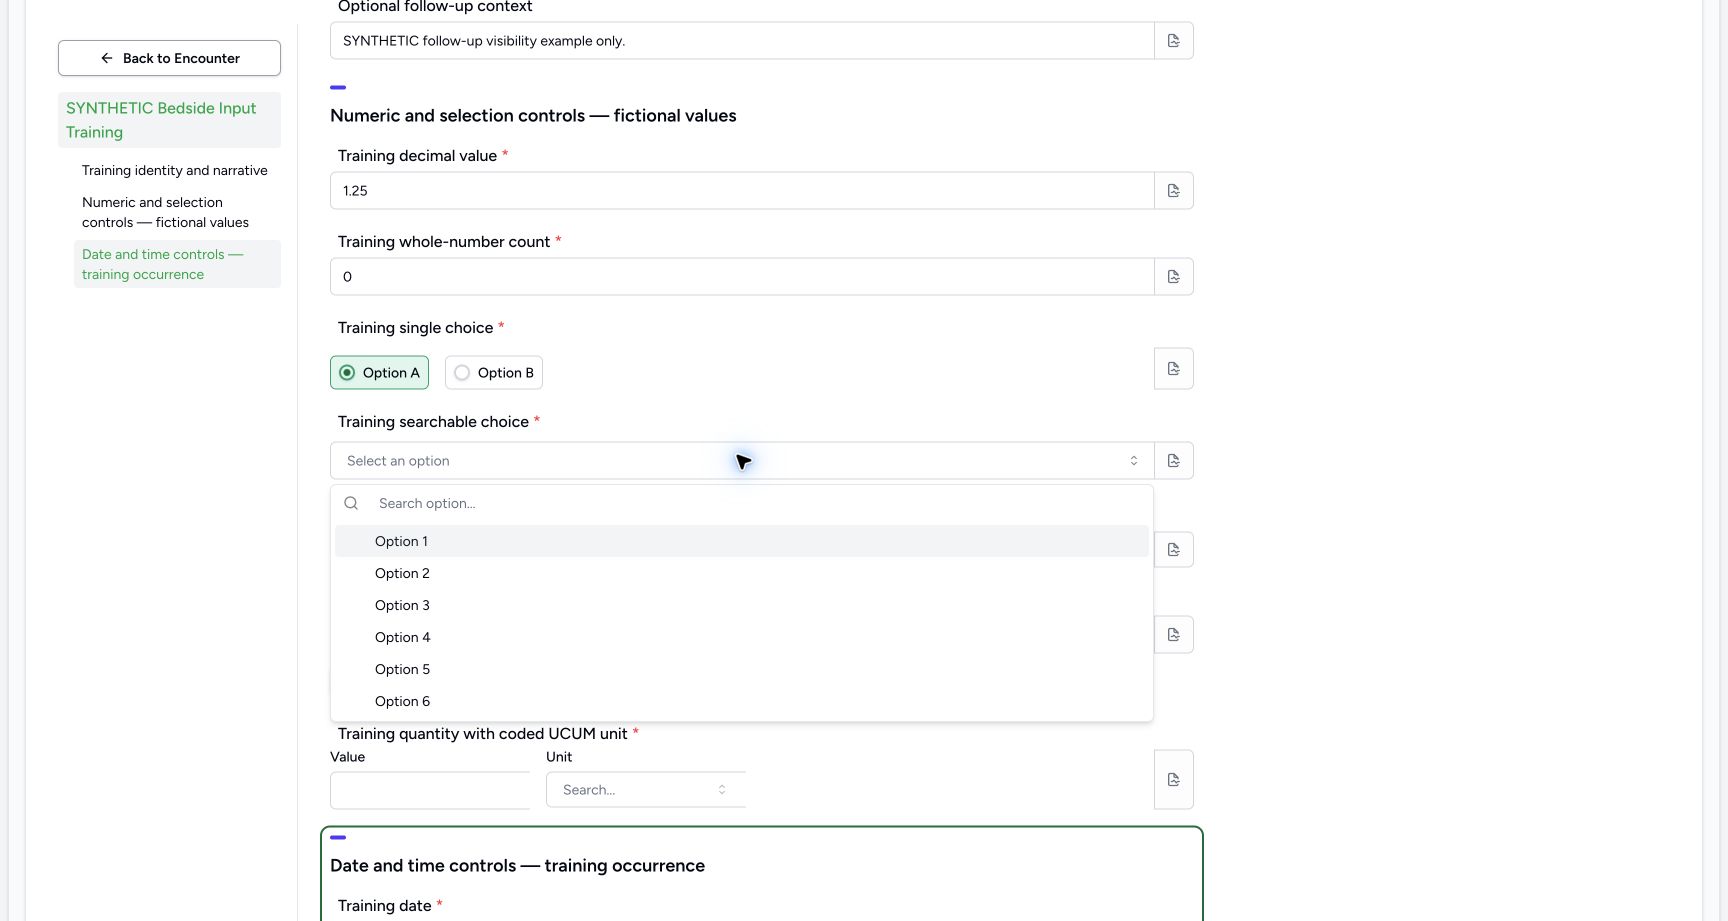The width and height of the screenshot is (1728, 921).
Task: Open the Select an option dropdown
Action: click(742, 461)
